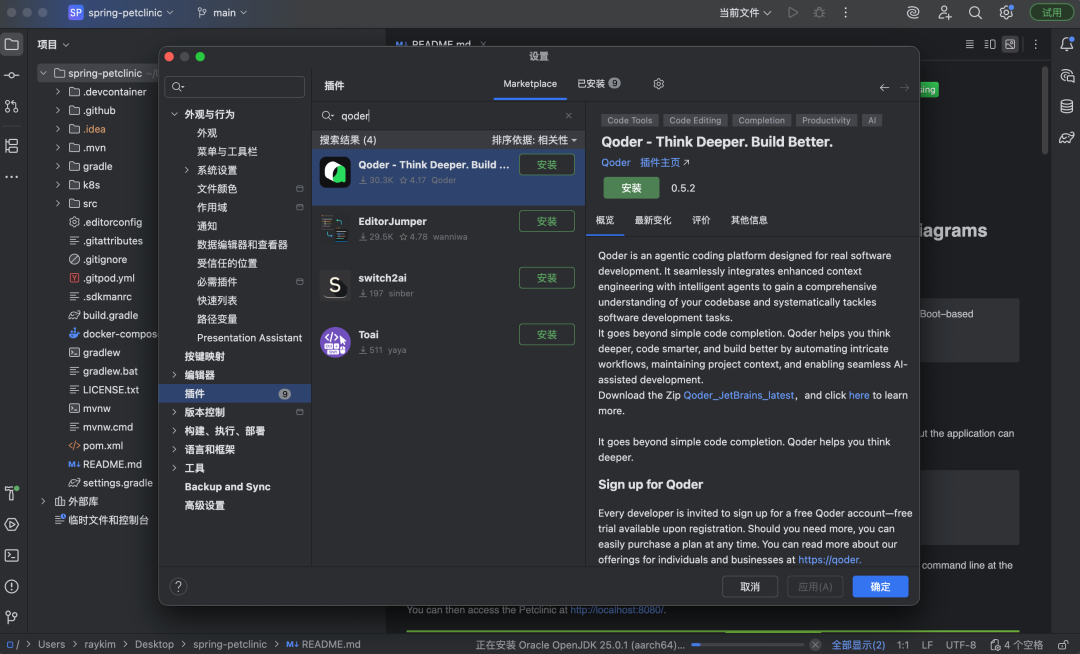The width and height of the screenshot is (1080, 654).
Task: Collapse the 外观与行为 settings section
Action: [x=175, y=115]
